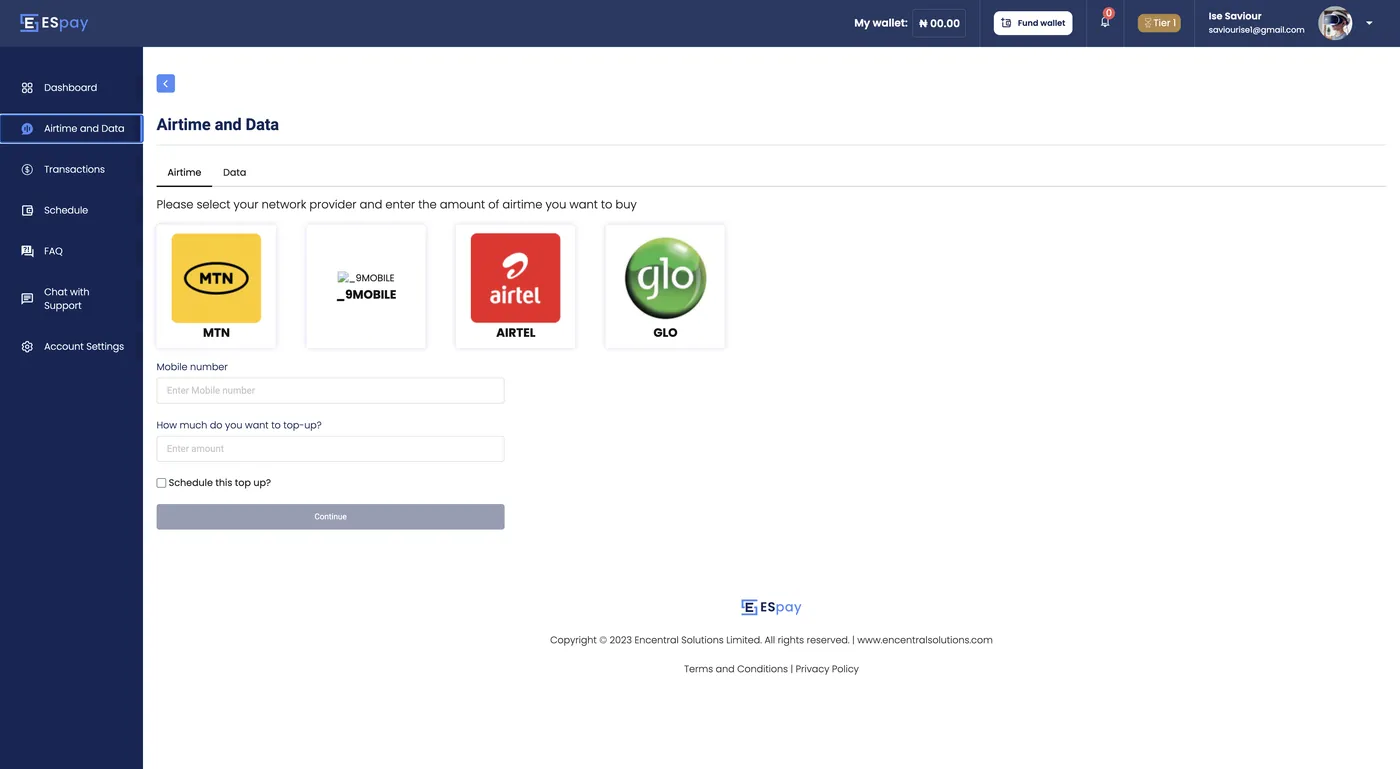Viewport: 1400px width, 769px height.
Task: Open Terms and Conditions link
Action: [x=736, y=669]
